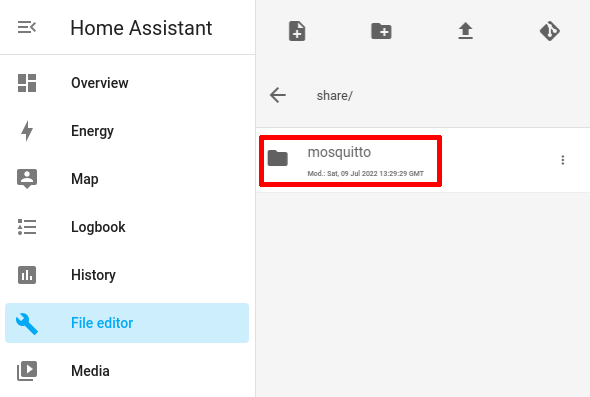Click the History chart icon
This screenshot has width=590, height=397.
tap(27, 275)
